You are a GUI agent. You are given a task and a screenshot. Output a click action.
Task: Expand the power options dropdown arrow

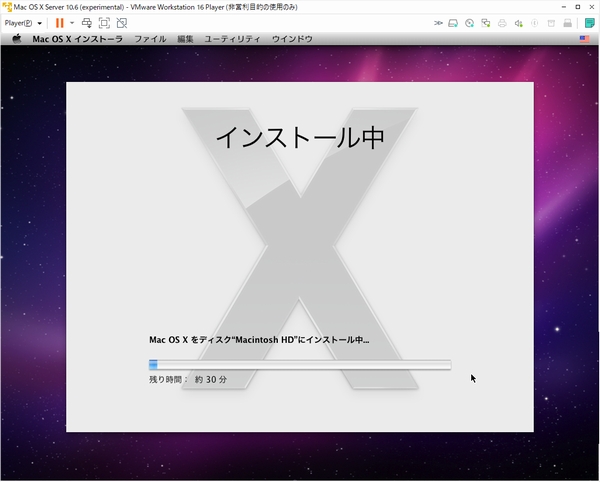click(72, 23)
